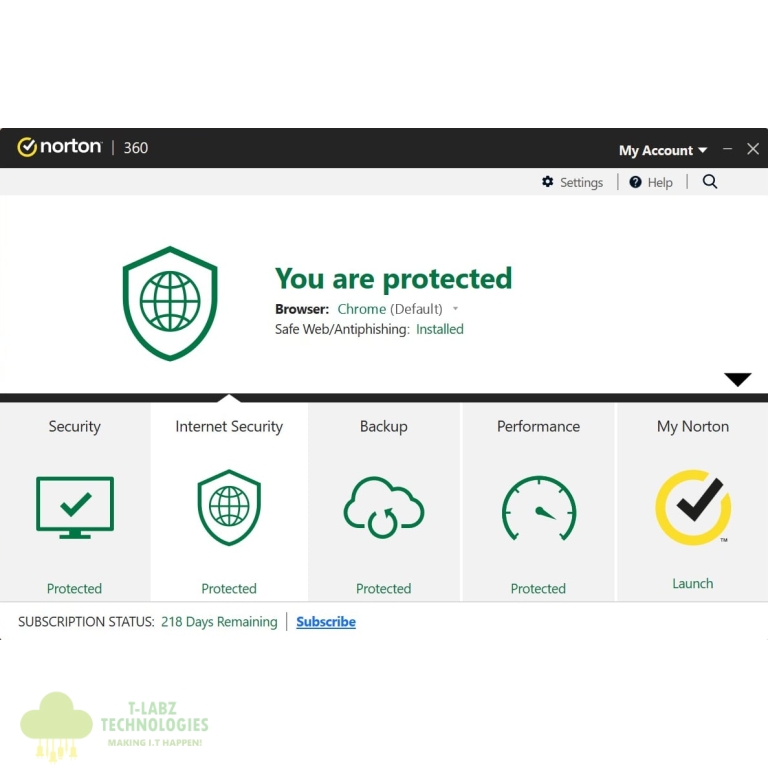
Task: Click the Help question mark icon
Action: pos(635,182)
